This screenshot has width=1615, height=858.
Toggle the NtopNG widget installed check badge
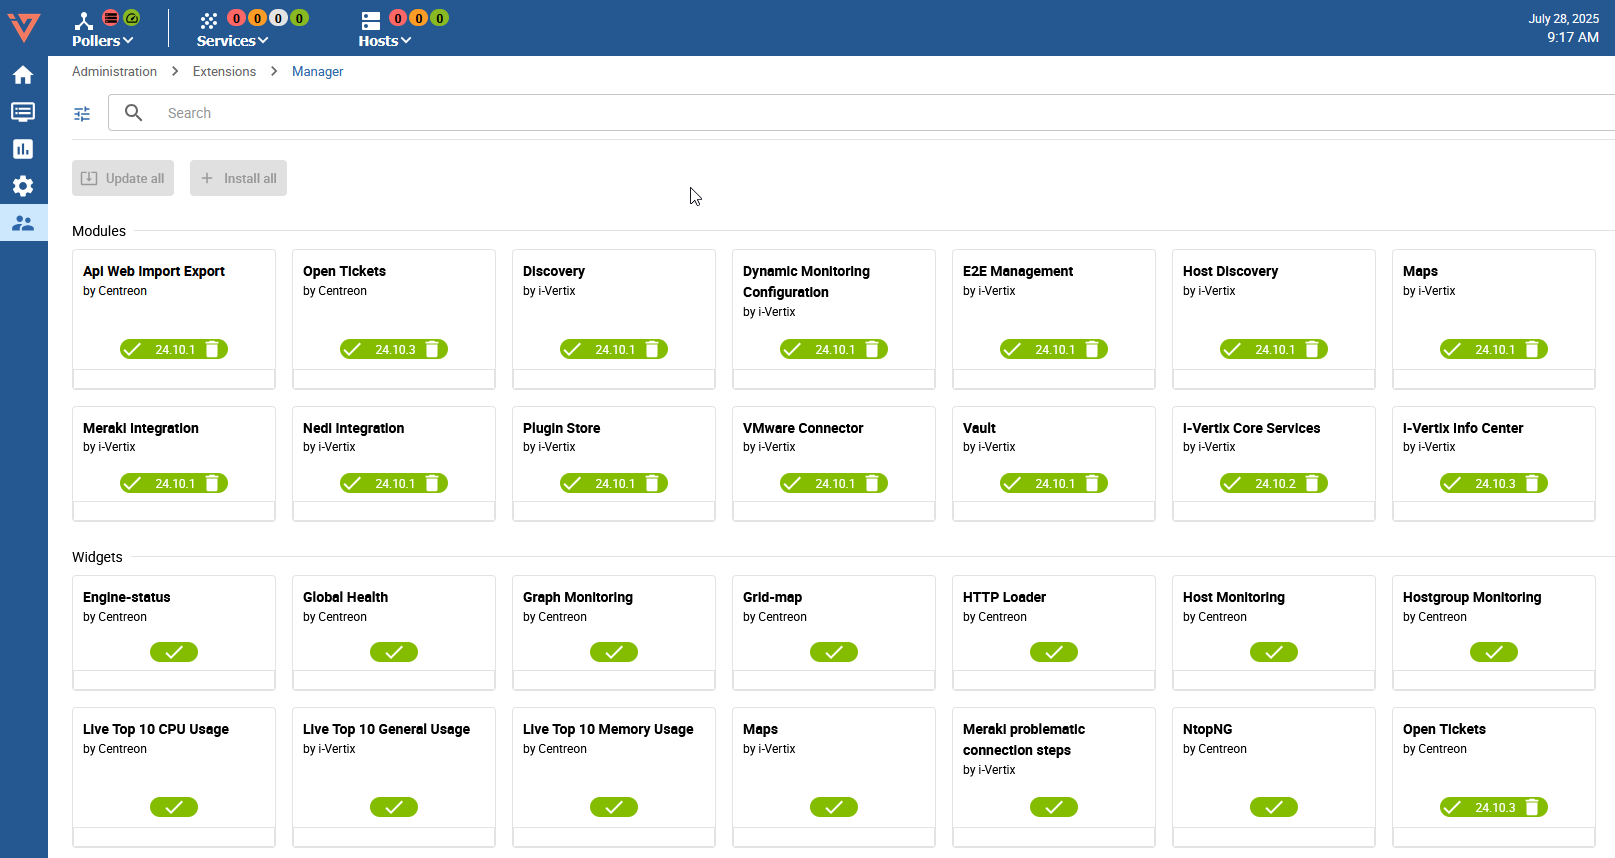click(x=1274, y=807)
